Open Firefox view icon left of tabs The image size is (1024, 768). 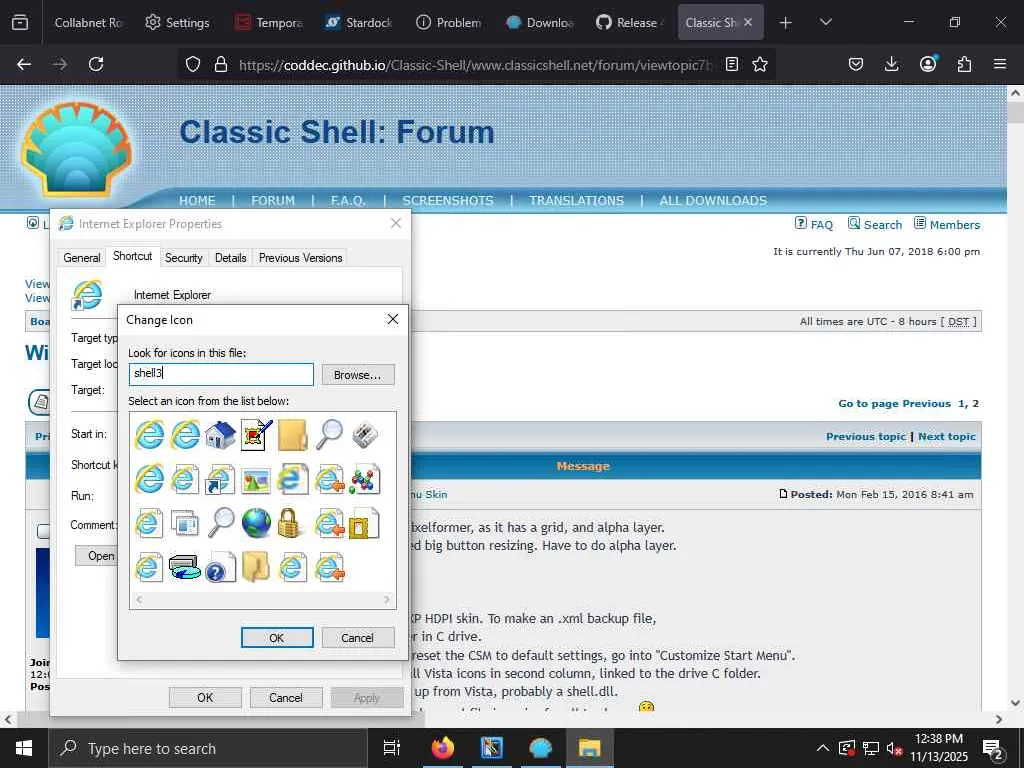[x=20, y=22]
